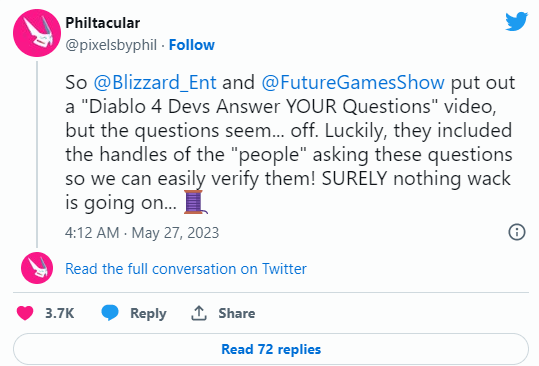Follow the @pixelsbyphil account
This screenshot has height=366, width=539.
pyautogui.click(x=191, y=45)
